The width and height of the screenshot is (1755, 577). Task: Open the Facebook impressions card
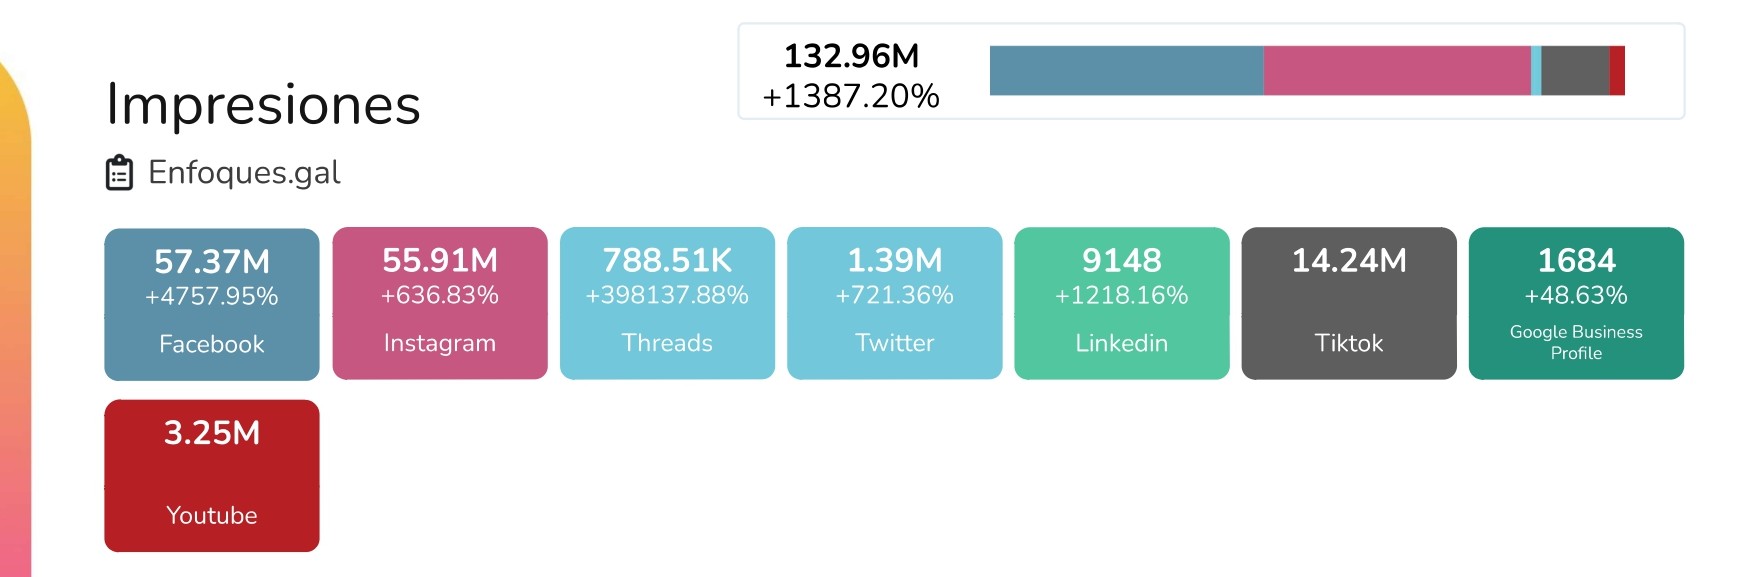coord(212,304)
